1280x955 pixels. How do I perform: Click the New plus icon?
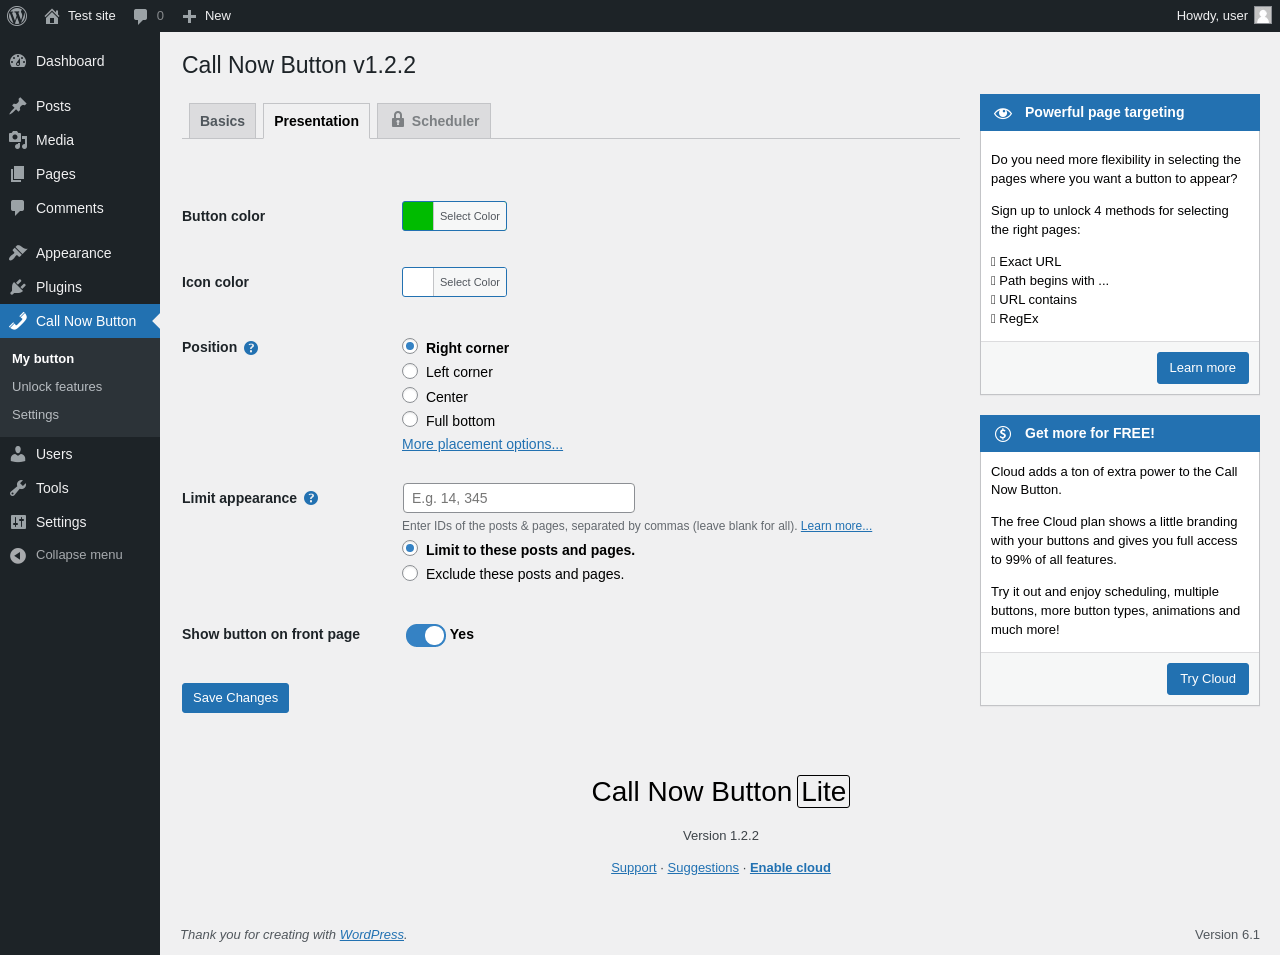click(x=189, y=16)
